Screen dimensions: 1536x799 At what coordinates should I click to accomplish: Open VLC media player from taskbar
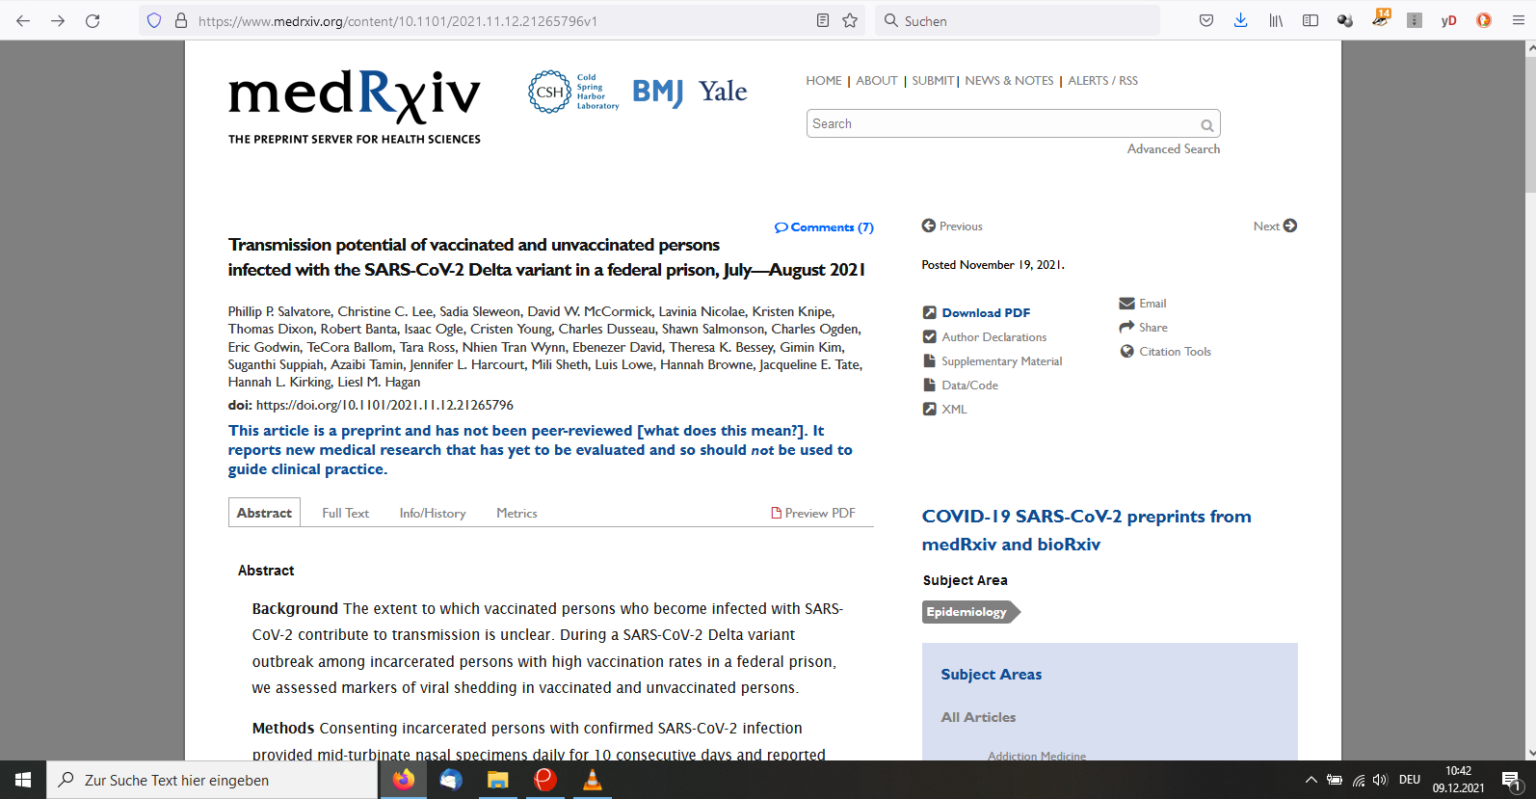pyautogui.click(x=592, y=780)
